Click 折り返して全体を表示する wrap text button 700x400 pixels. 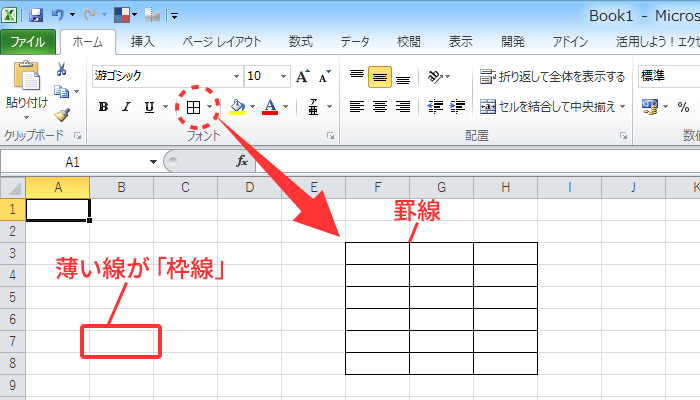[x=552, y=76]
